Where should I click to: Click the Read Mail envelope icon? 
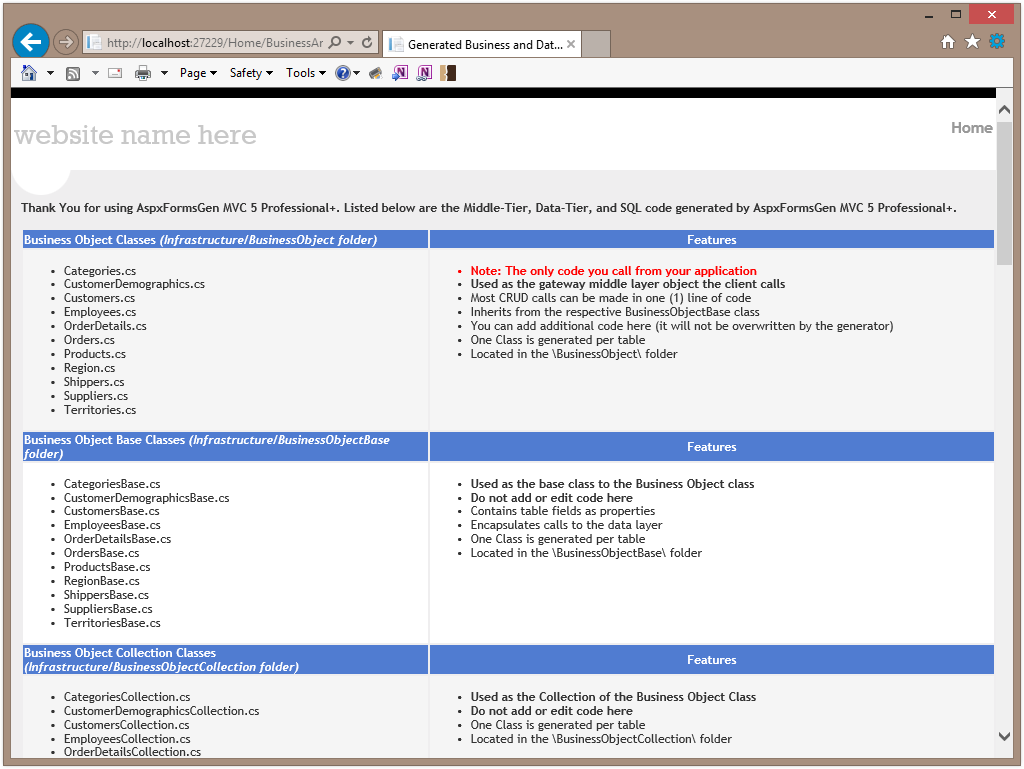point(115,73)
